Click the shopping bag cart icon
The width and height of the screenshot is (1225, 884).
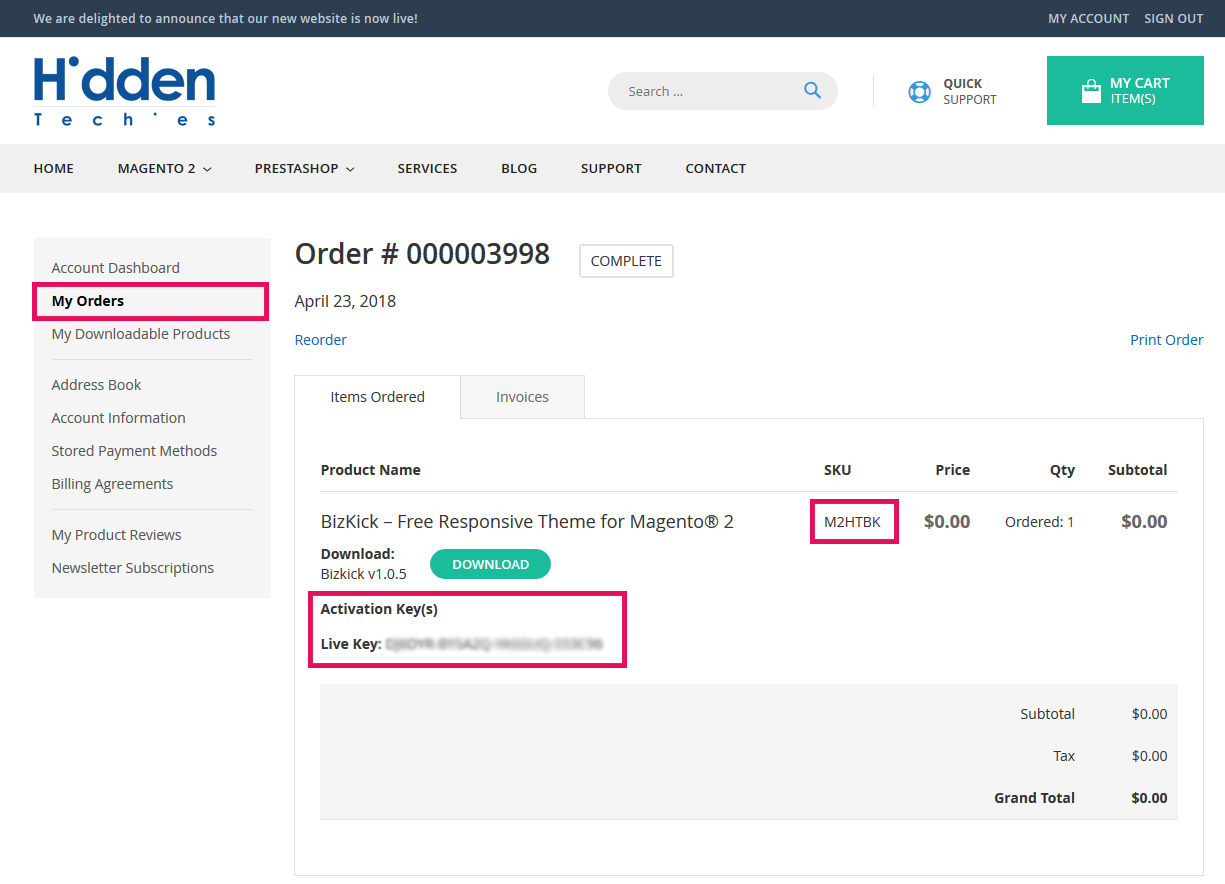pos(1091,92)
